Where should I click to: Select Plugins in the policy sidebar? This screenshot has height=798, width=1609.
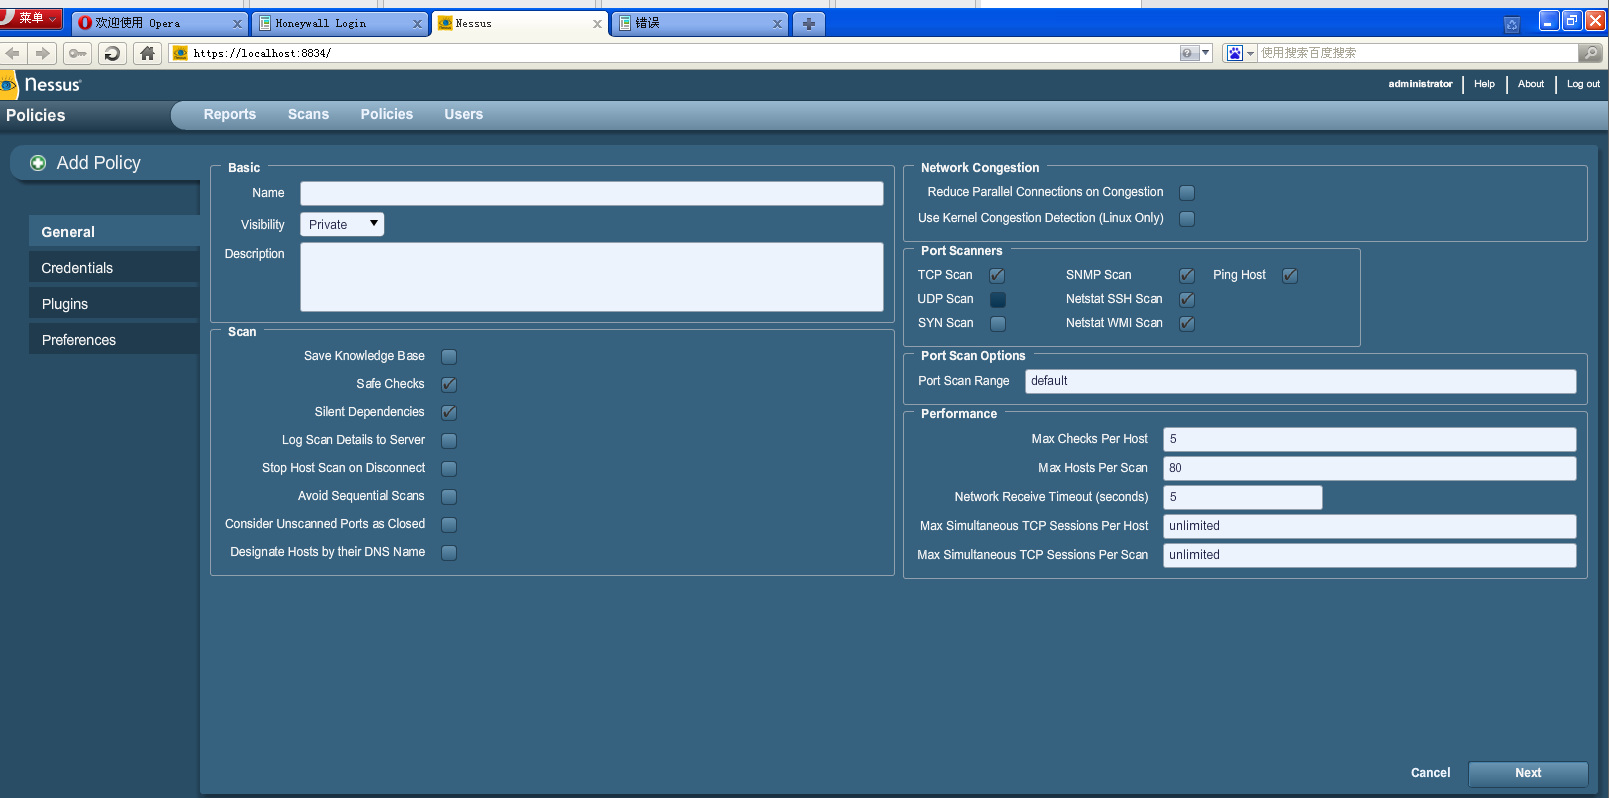click(114, 304)
